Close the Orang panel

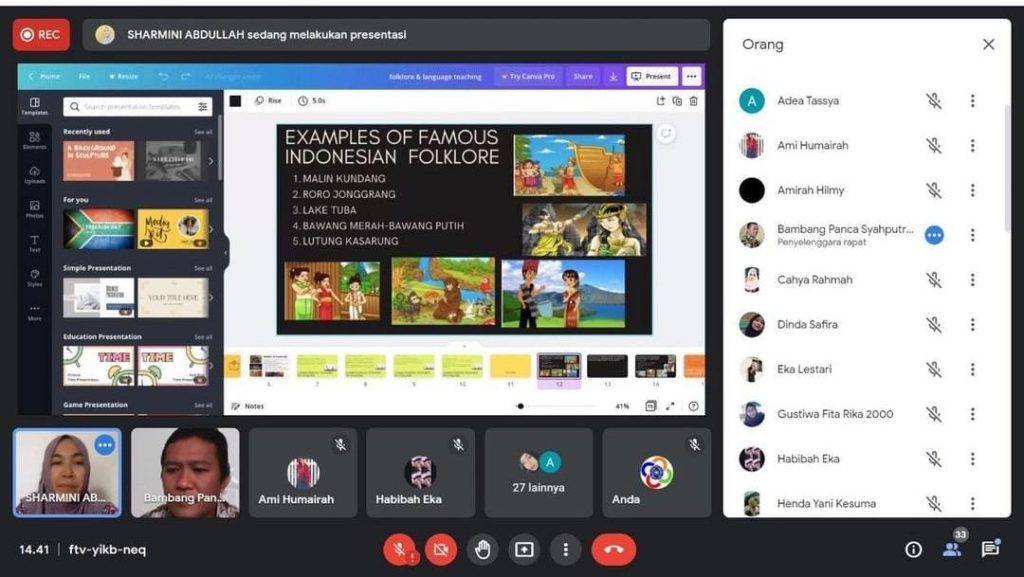988,45
